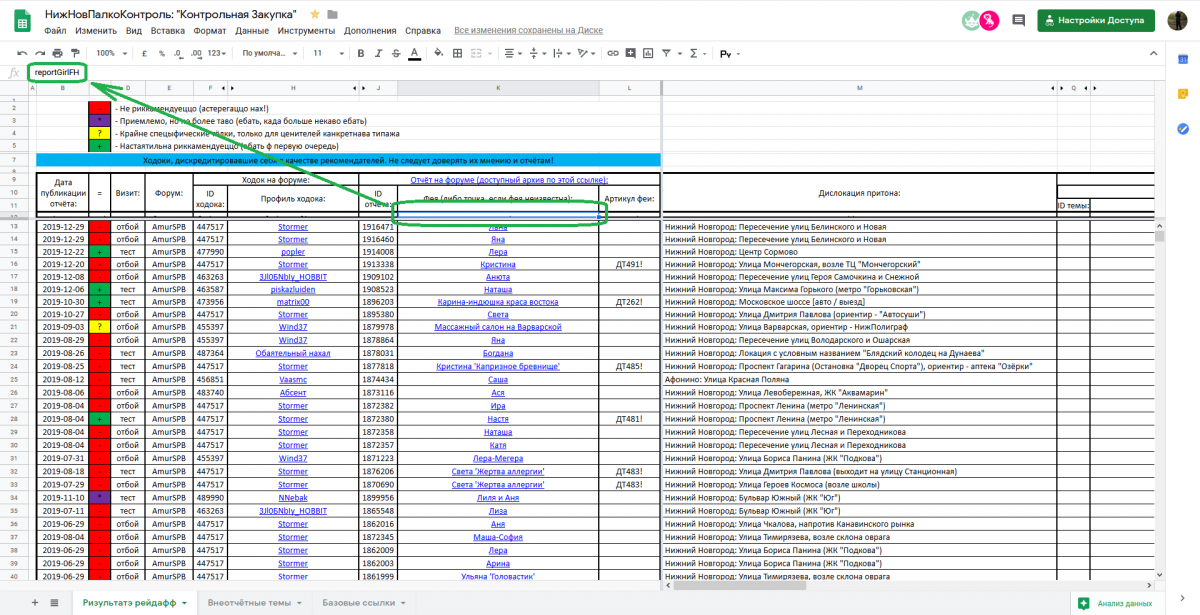Toggle Bold formatting
This screenshot has width=1200, height=615.
coord(360,53)
